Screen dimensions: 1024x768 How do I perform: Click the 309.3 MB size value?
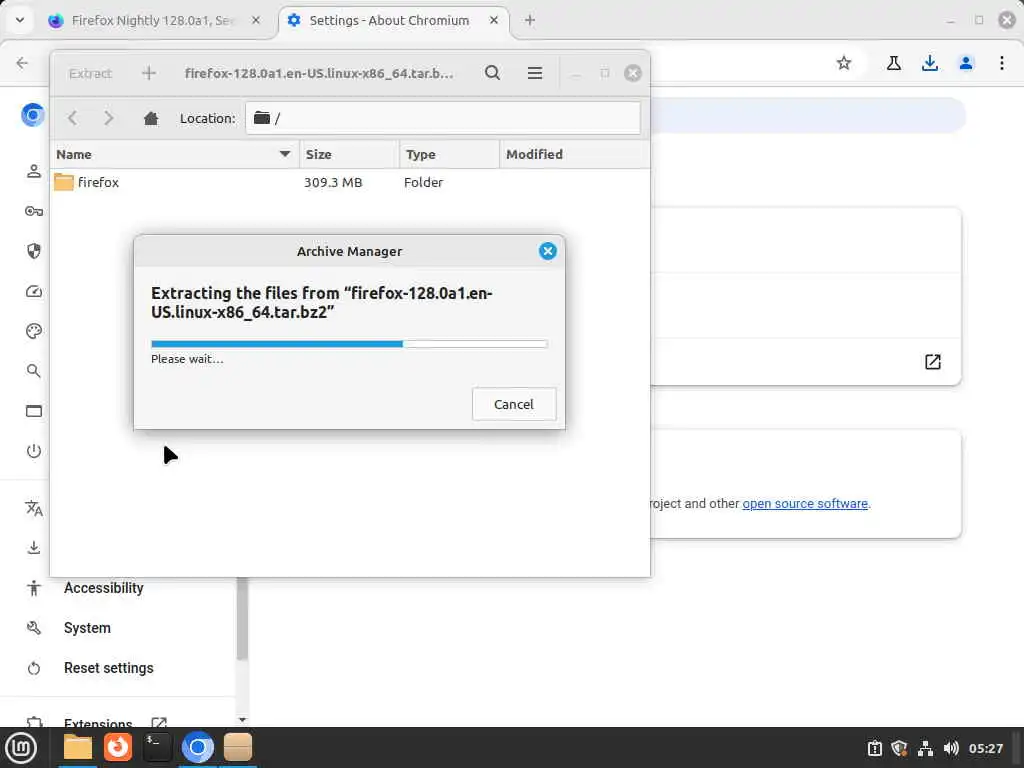click(x=333, y=182)
